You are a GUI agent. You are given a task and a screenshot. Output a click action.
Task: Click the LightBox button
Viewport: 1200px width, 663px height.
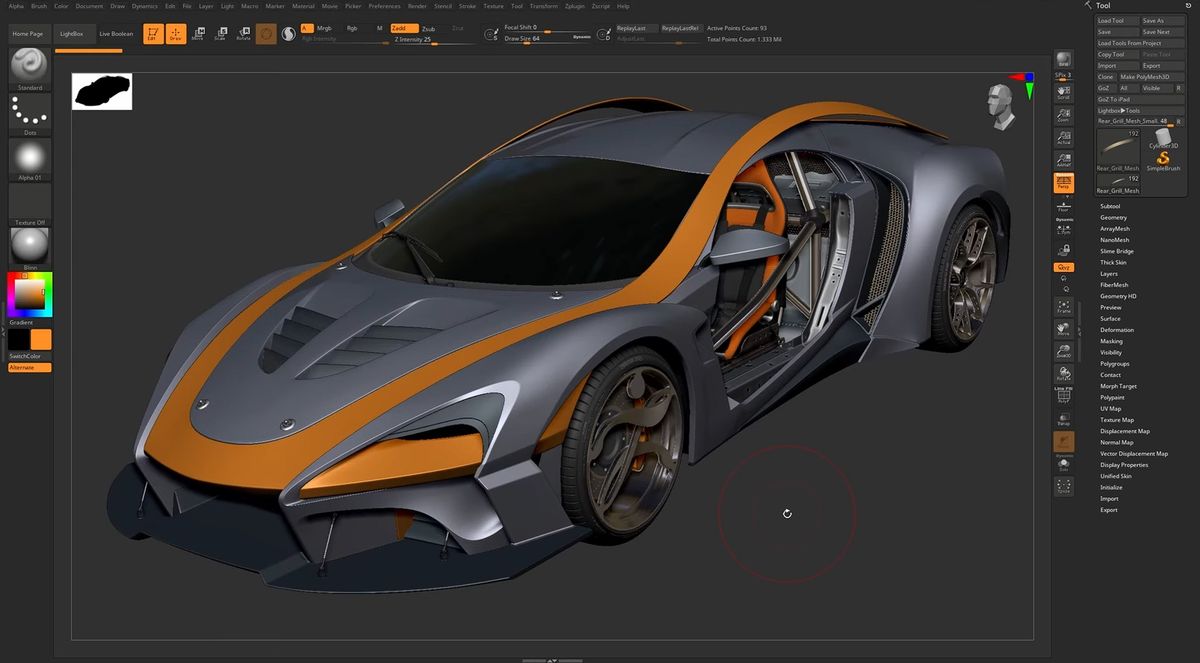[72, 34]
